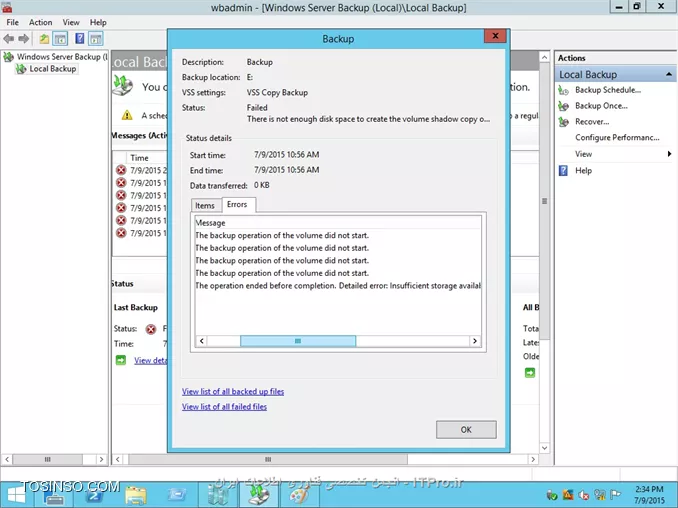Screen dimensions: 678x508
Task: Open the Start button on the taskbar
Action: (x=16, y=495)
